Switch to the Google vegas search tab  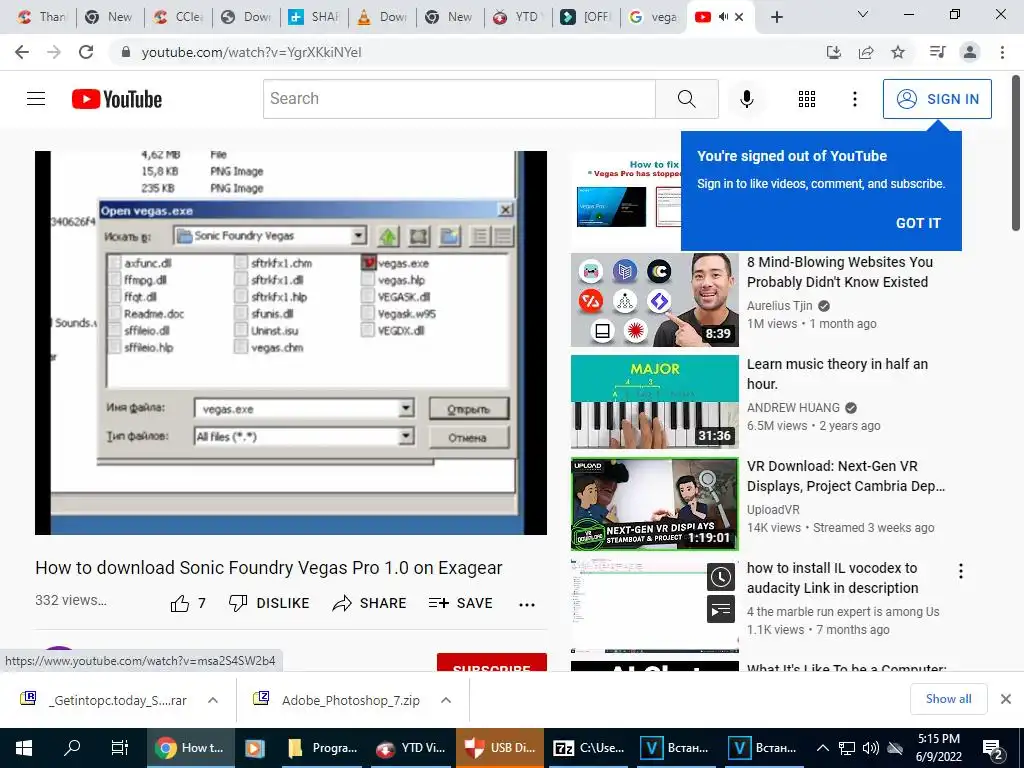(654, 17)
